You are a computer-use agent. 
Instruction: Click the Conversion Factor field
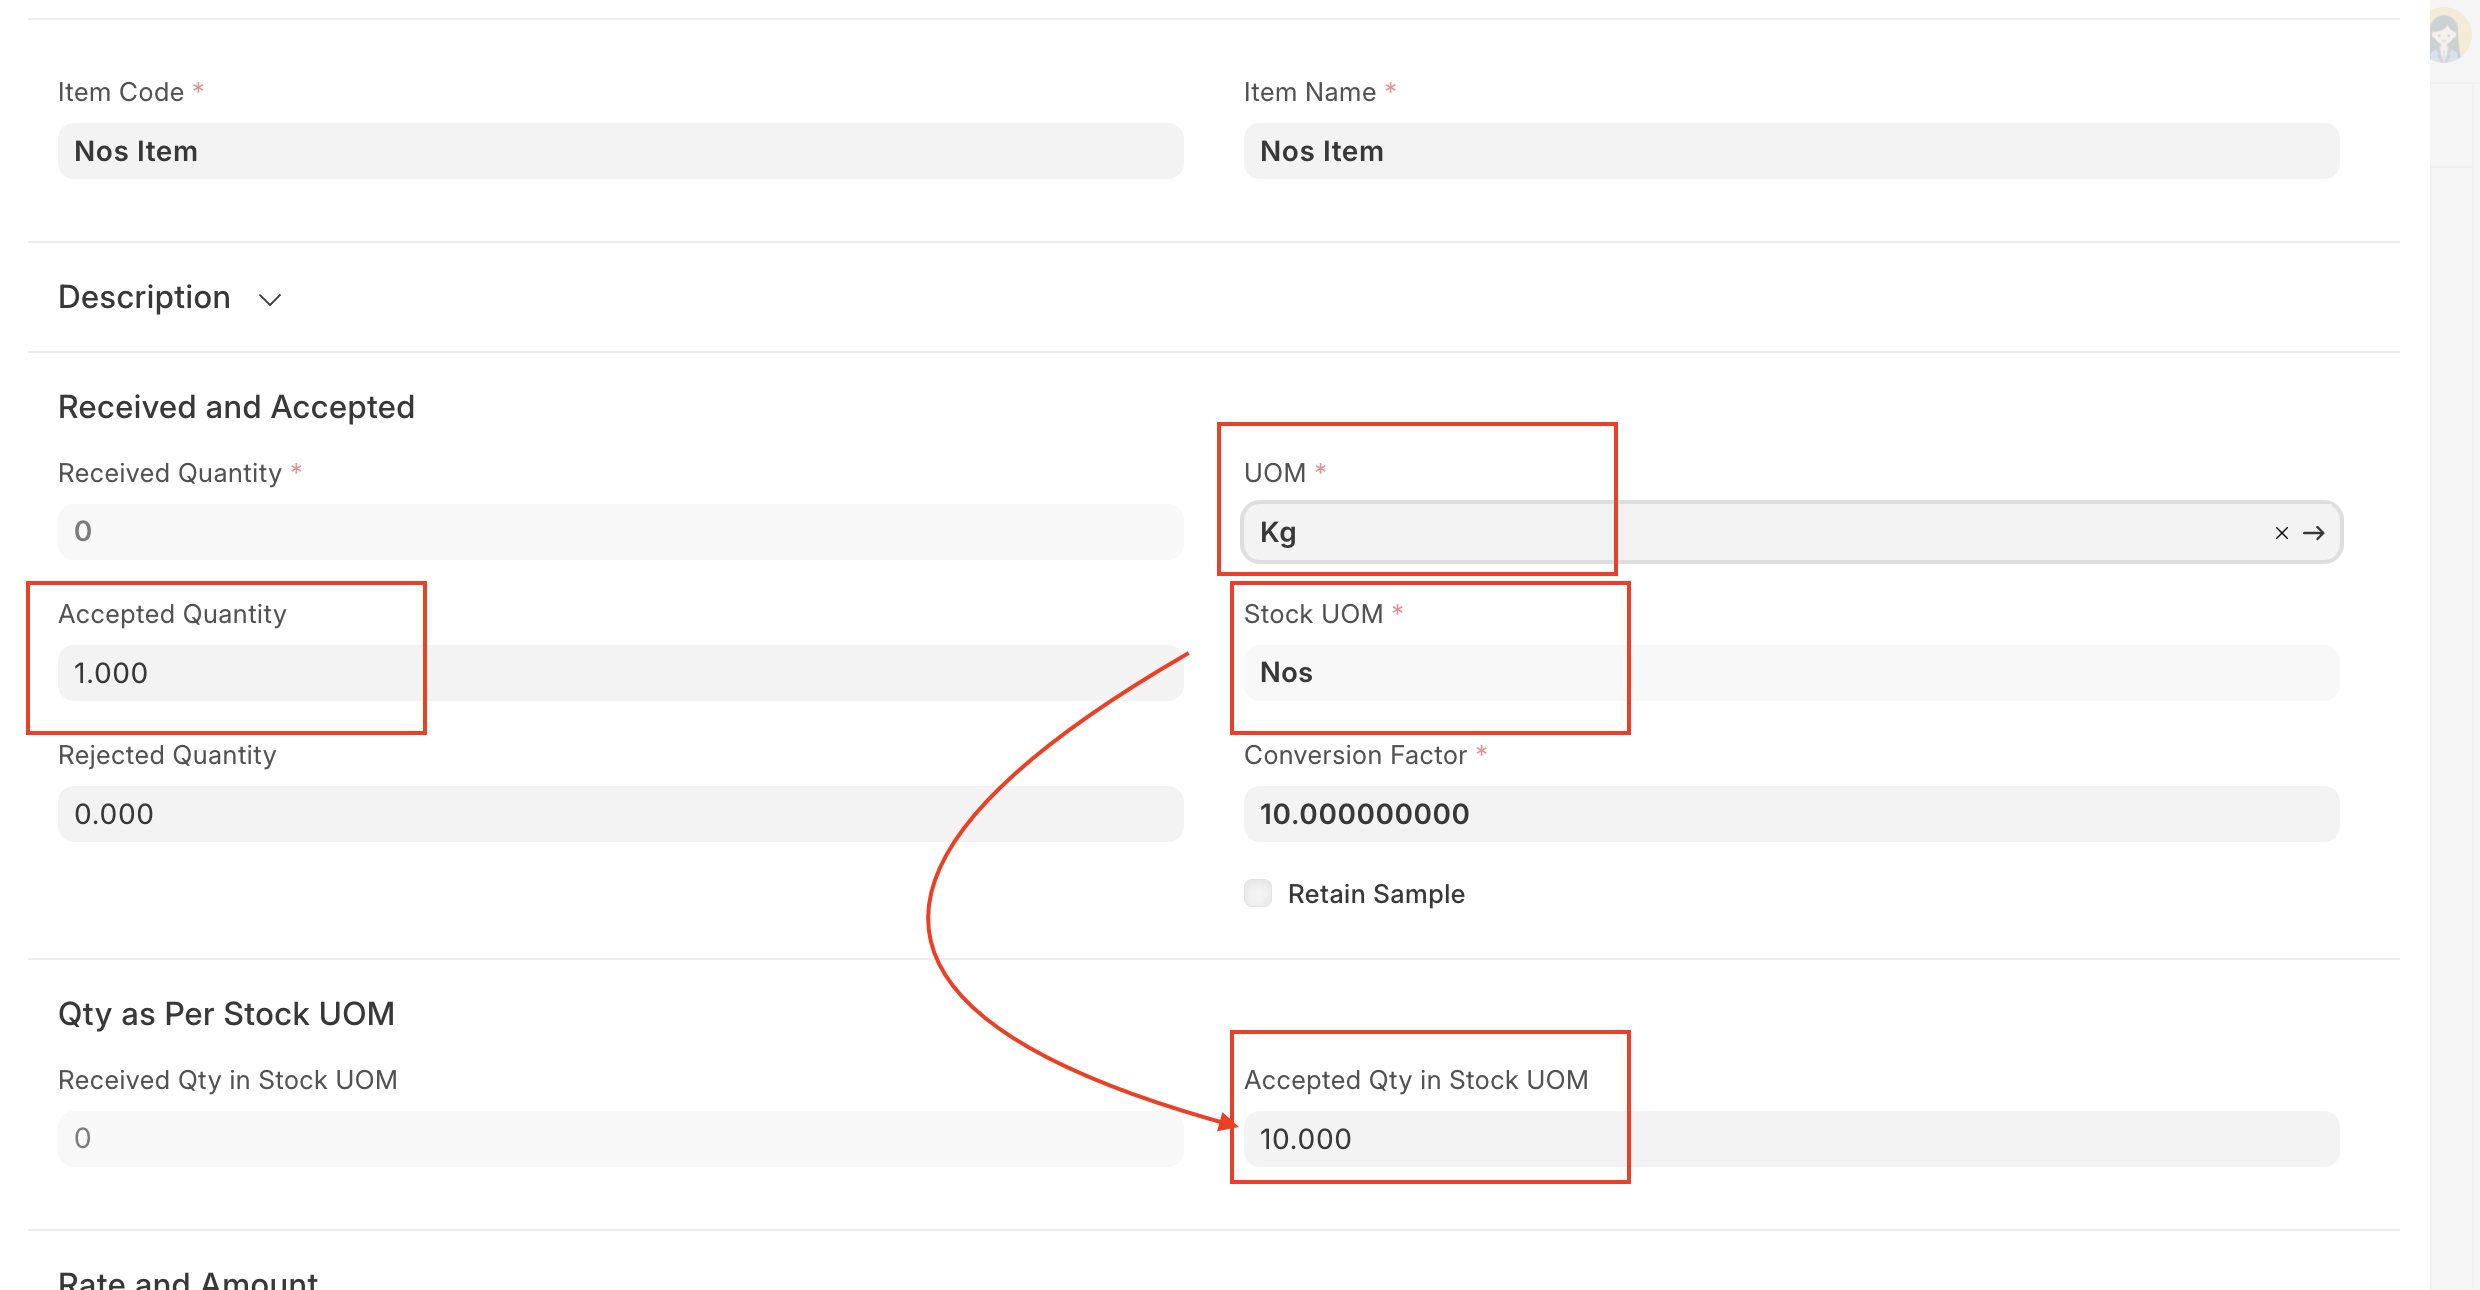1790,814
